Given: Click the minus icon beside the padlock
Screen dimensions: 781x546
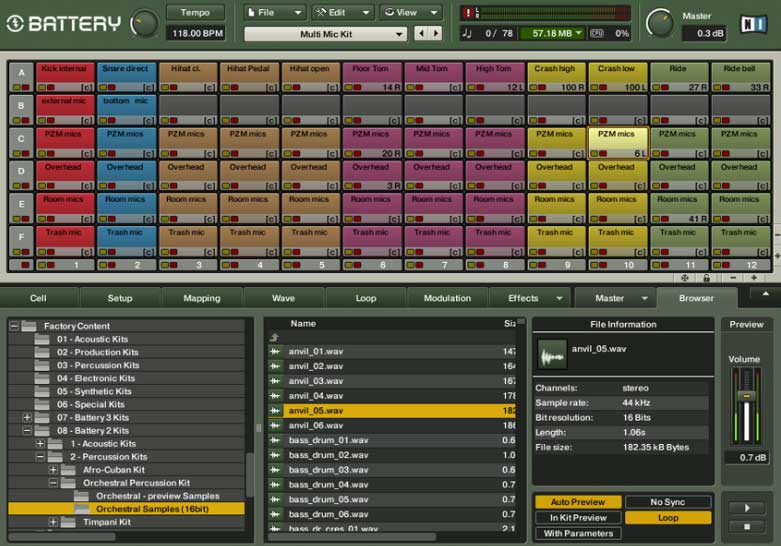Looking at the screenshot, I should (733, 277).
